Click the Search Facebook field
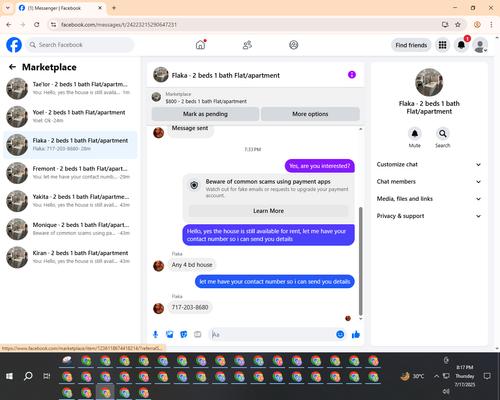 pos(80,45)
